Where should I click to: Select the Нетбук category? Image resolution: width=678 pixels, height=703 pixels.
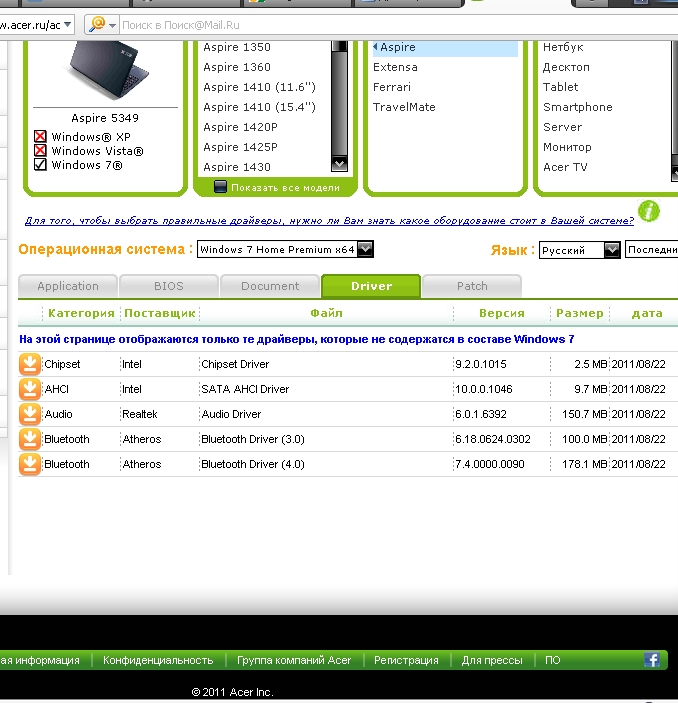point(563,47)
